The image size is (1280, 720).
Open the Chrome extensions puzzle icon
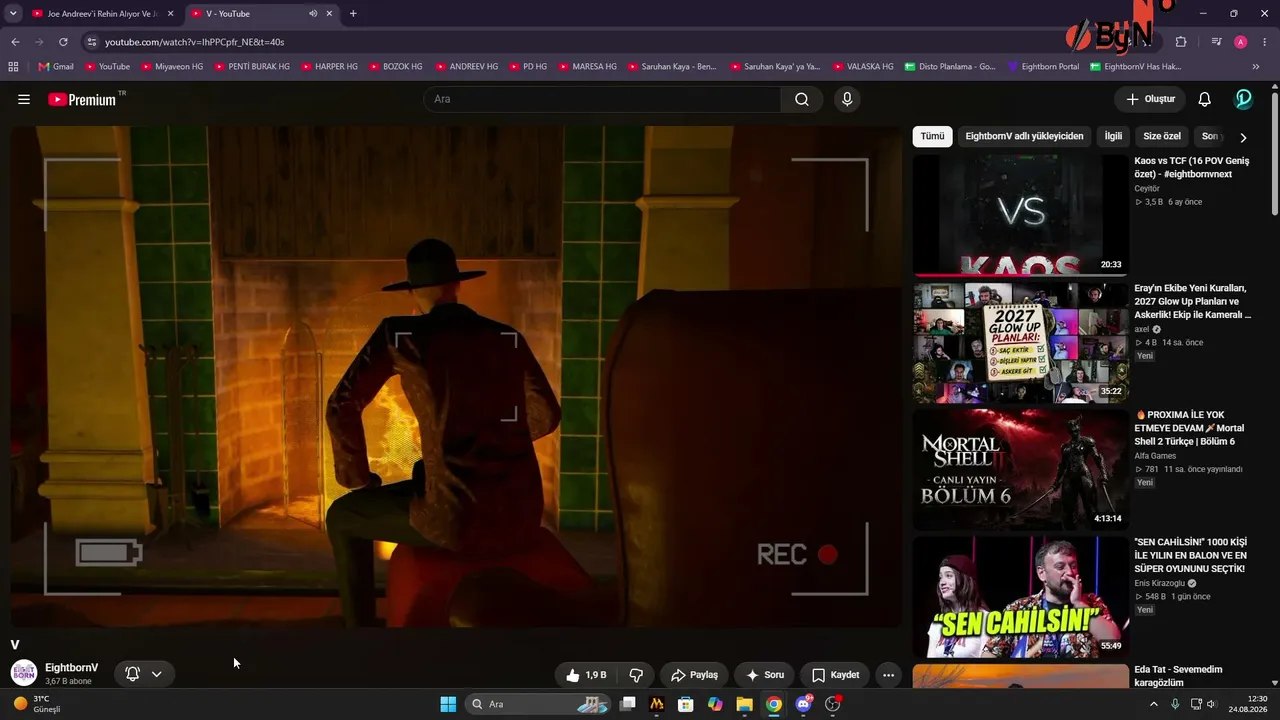click(1181, 42)
